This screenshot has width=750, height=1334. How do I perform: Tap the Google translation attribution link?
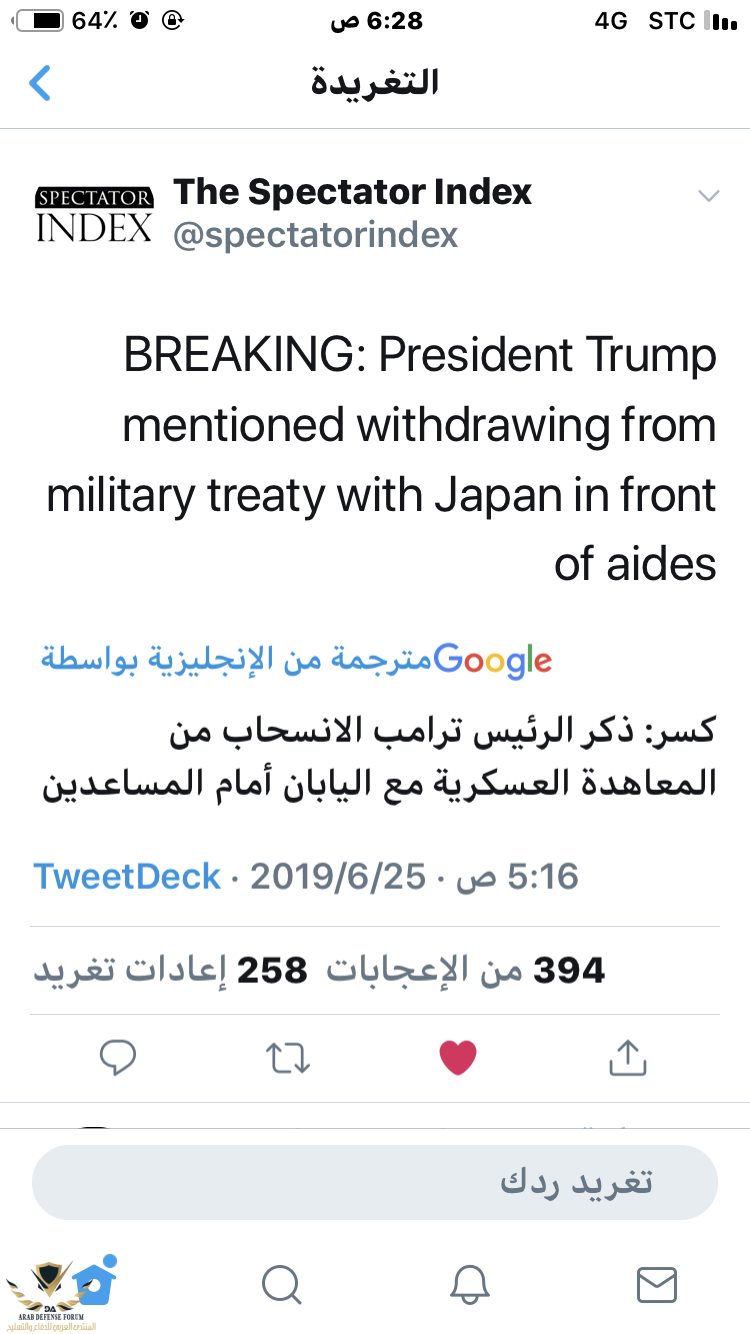(296, 659)
